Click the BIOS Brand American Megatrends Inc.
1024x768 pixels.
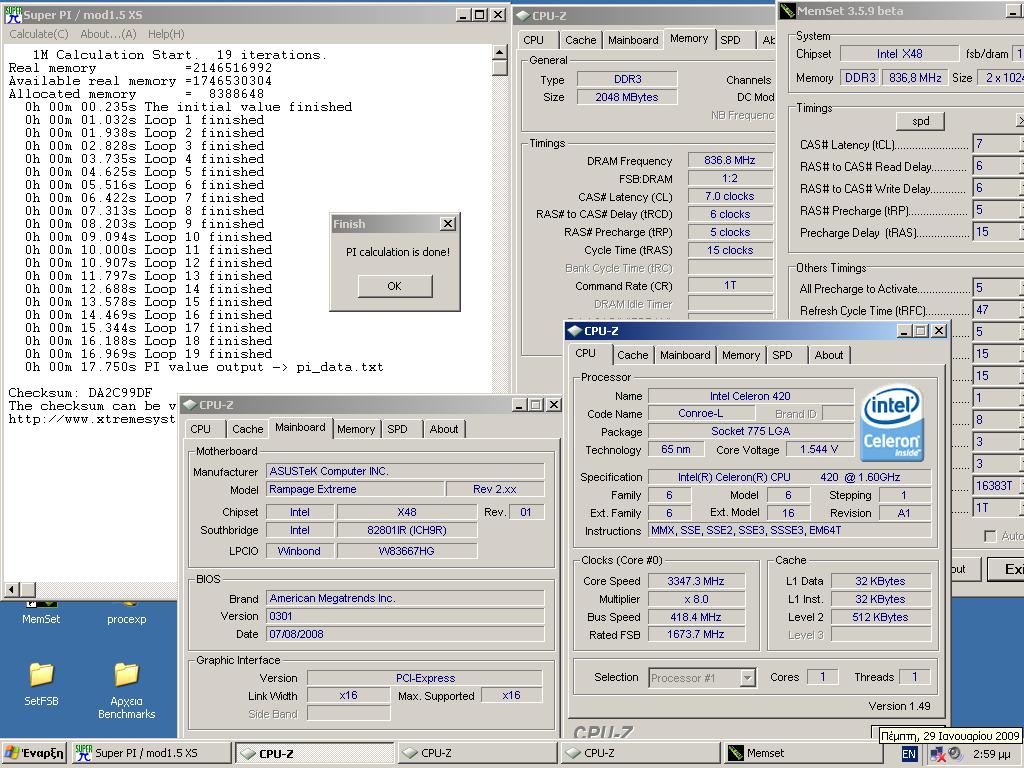click(x=405, y=598)
